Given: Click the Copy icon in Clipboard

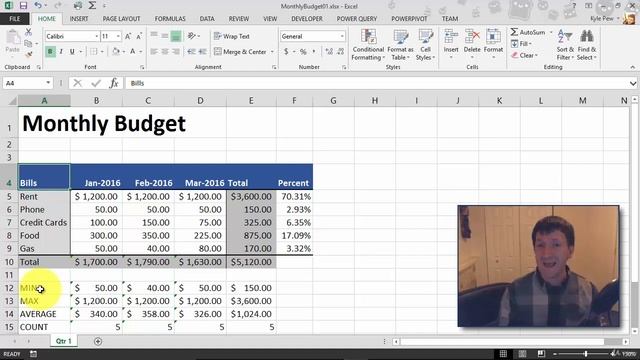Looking at the screenshot, I should tap(28, 43).
